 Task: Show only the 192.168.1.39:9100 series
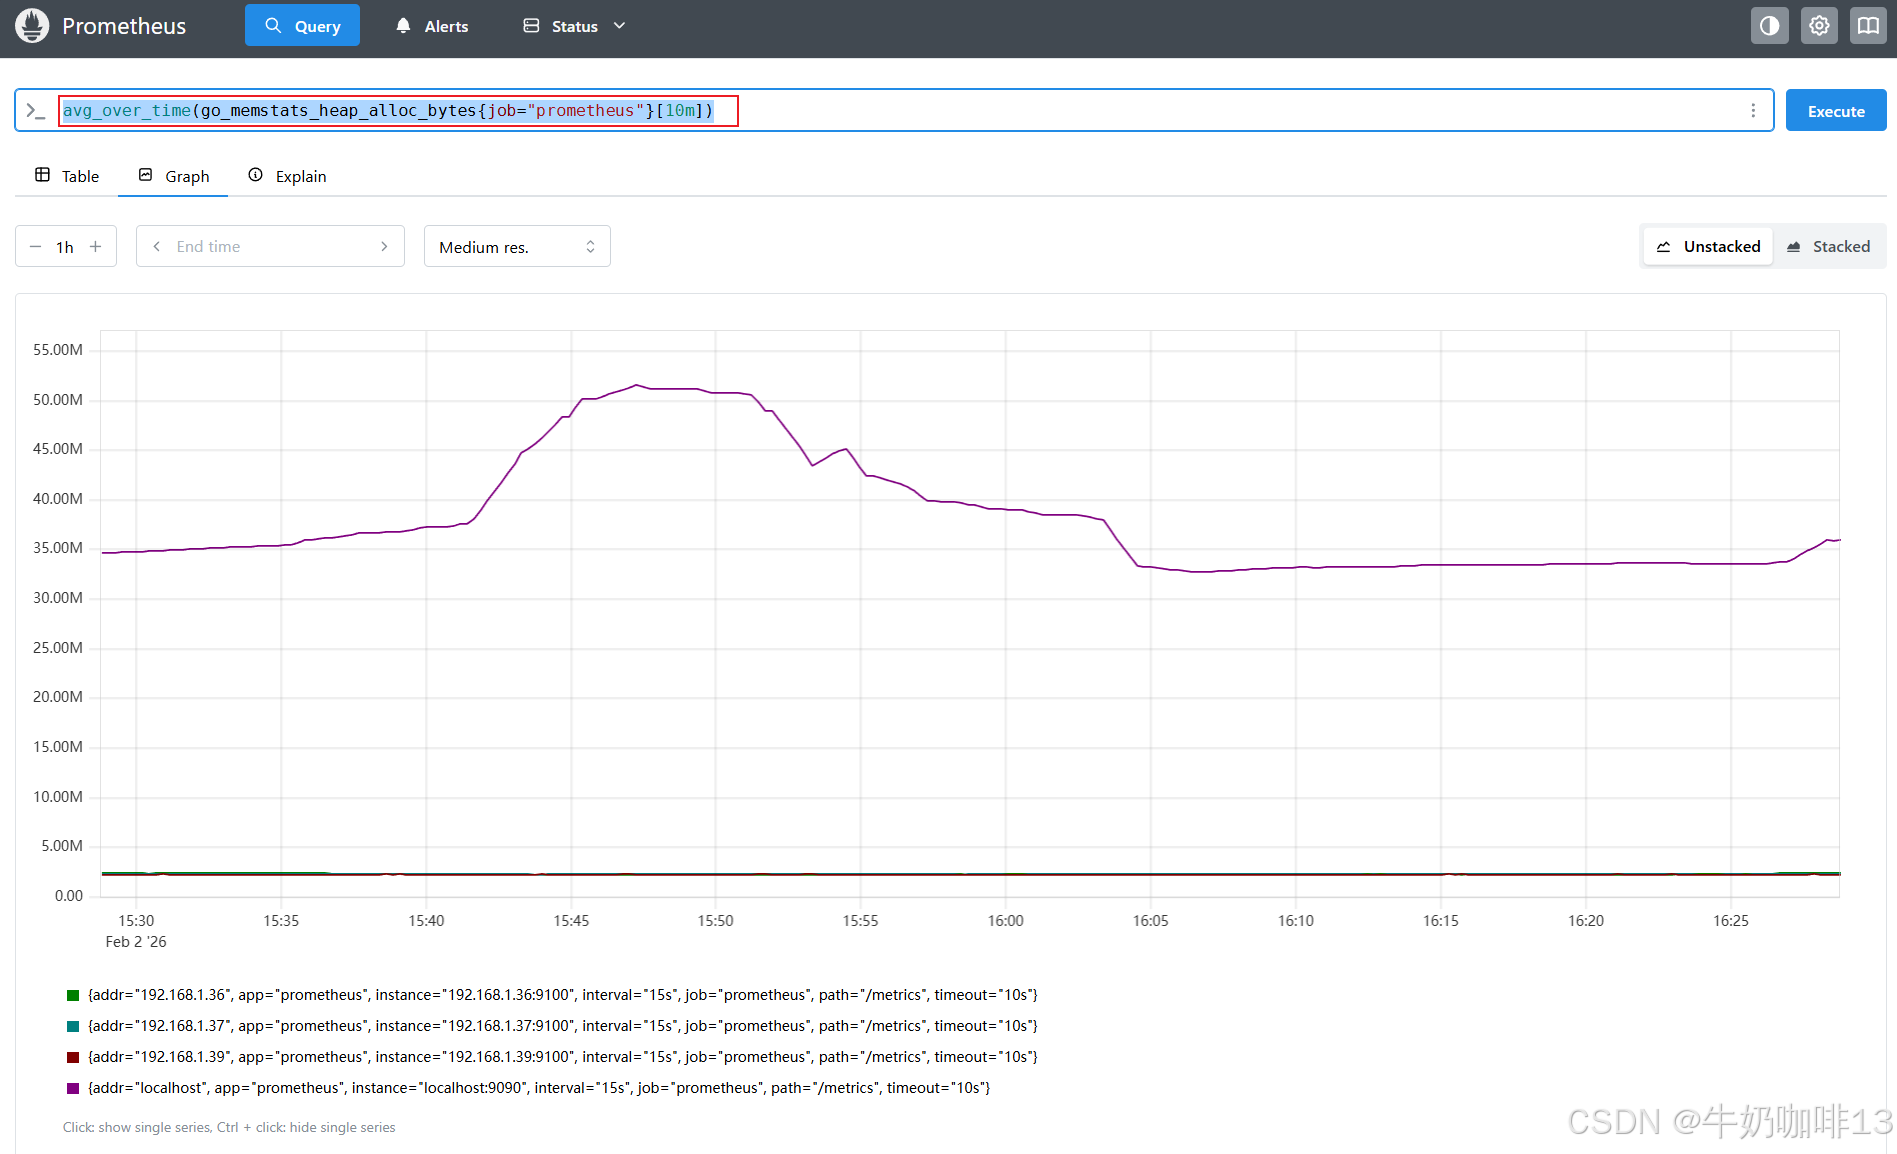click(563, 1057)
